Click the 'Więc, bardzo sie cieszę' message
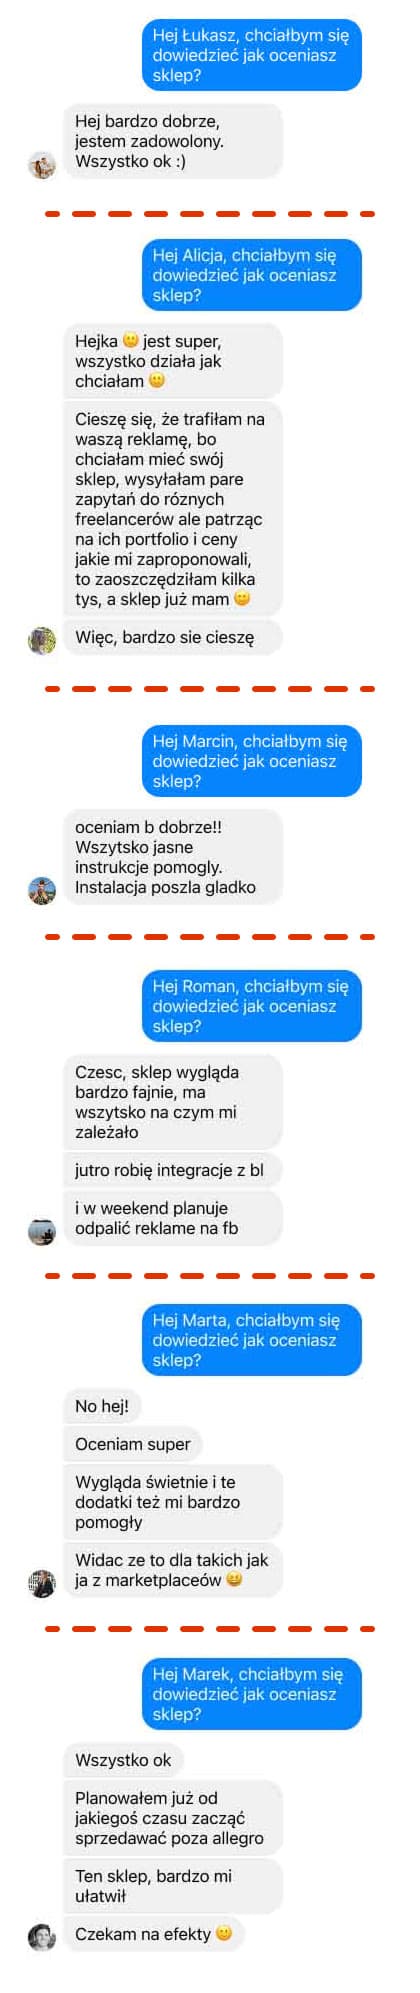Screen dimensions: 420x1993 172,637
